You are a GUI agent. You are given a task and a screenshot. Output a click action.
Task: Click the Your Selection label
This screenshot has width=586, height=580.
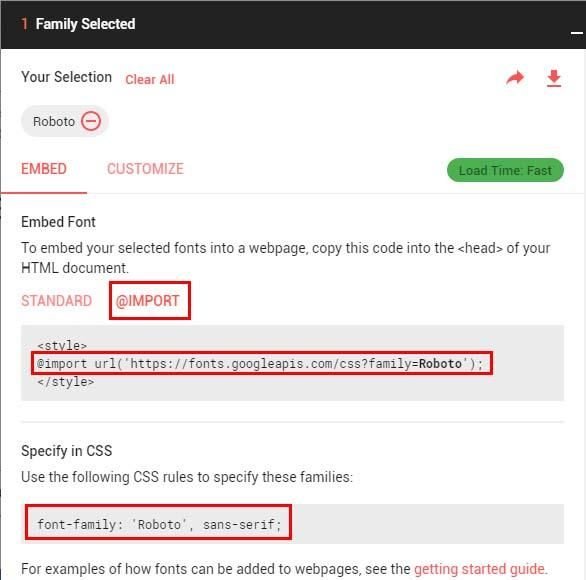pyautogui.click(x=67, y=77)
